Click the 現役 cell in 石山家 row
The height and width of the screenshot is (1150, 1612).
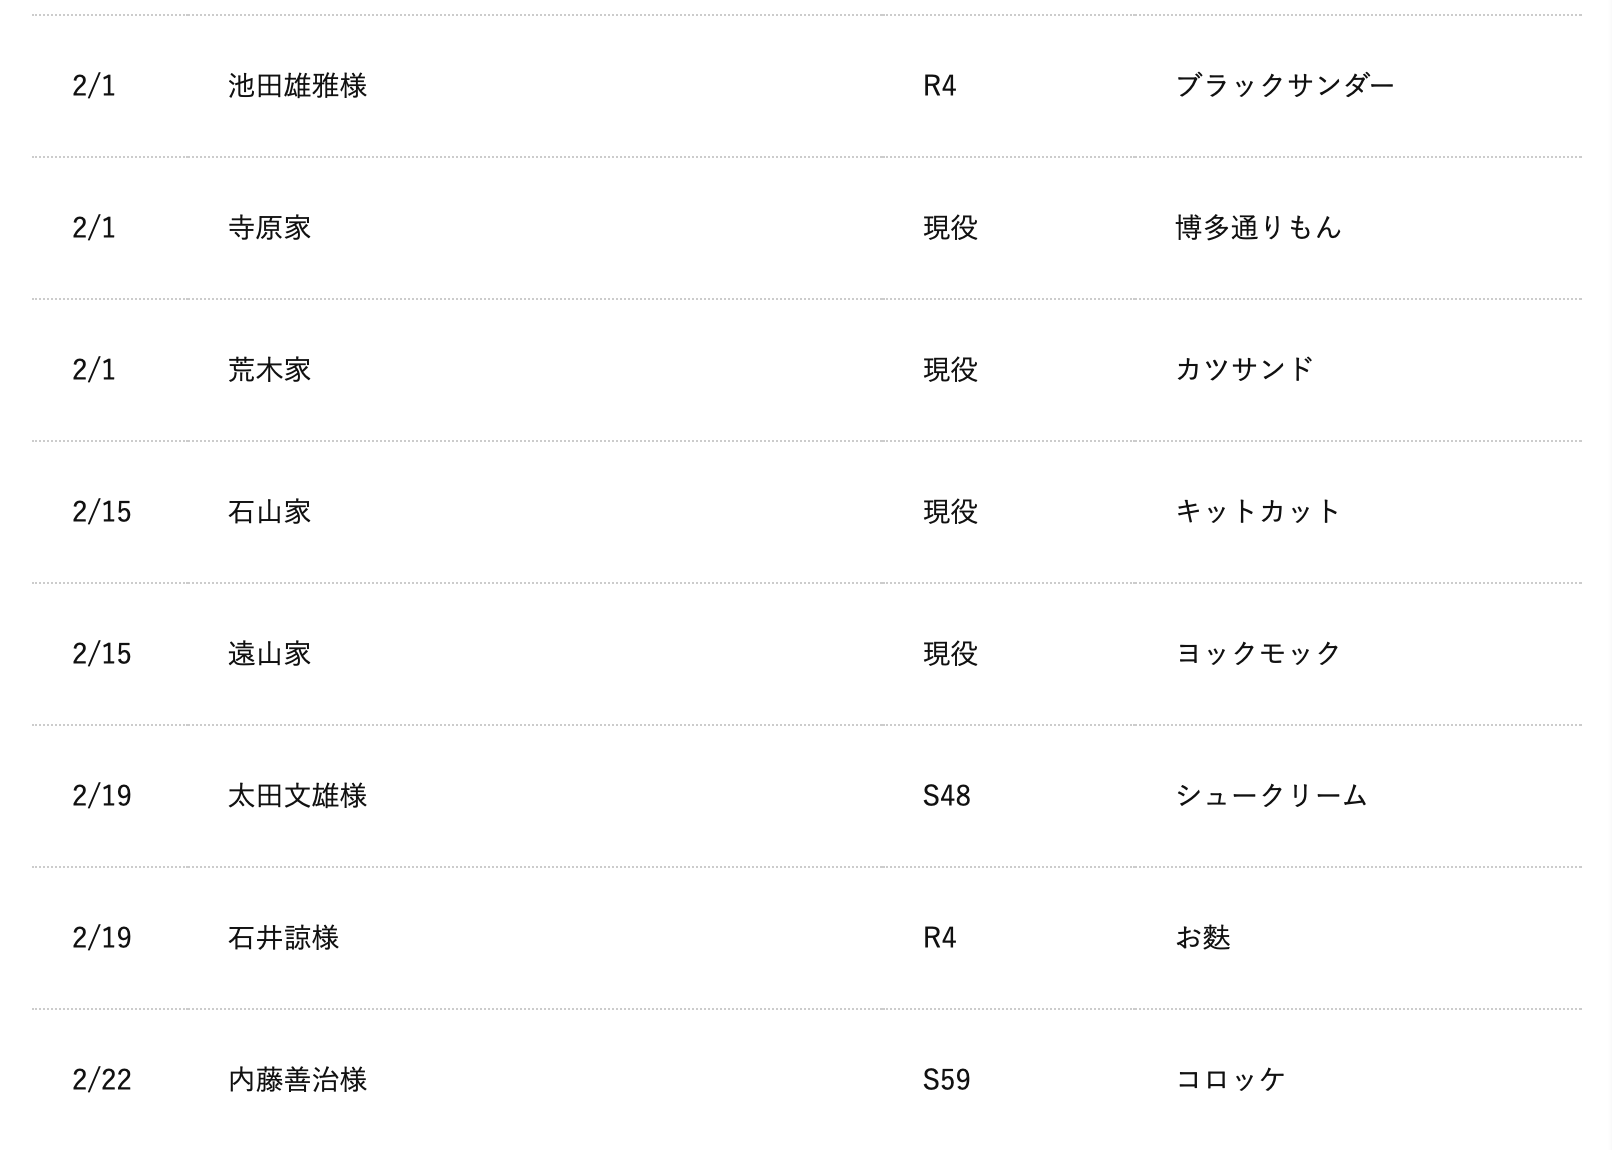point(950,512)
